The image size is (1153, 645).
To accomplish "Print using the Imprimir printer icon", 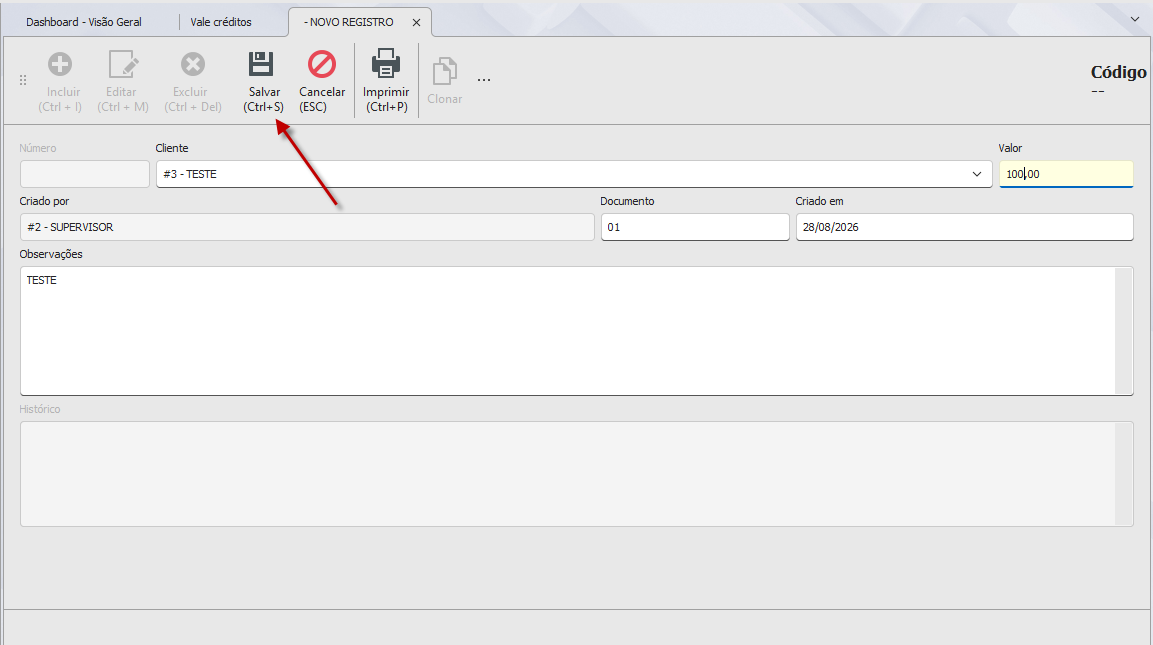I will [385, 63].
